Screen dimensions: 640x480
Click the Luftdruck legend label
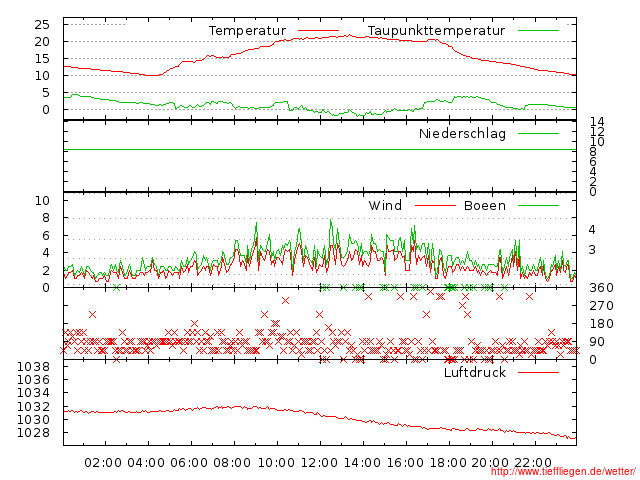tap(475, 372)
